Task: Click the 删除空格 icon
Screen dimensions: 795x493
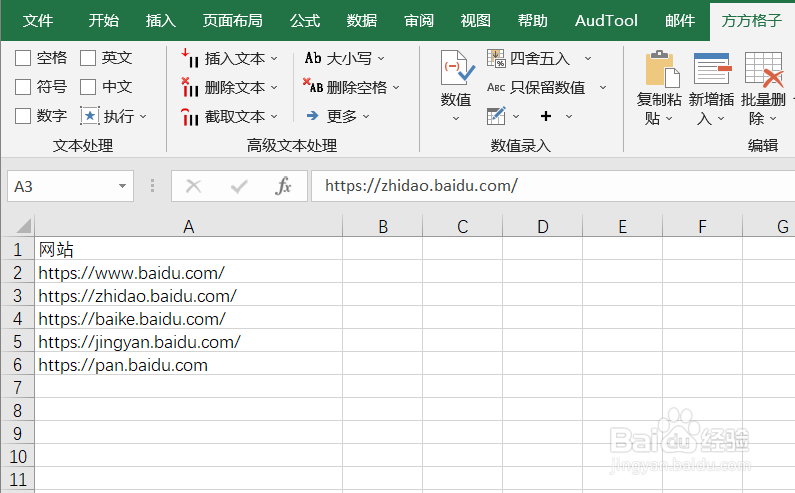Action: pos(313,86)
